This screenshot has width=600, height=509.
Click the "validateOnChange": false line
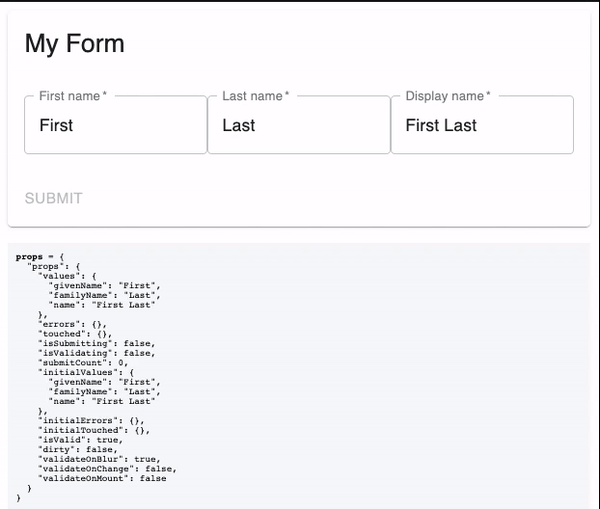coord(107,468)
